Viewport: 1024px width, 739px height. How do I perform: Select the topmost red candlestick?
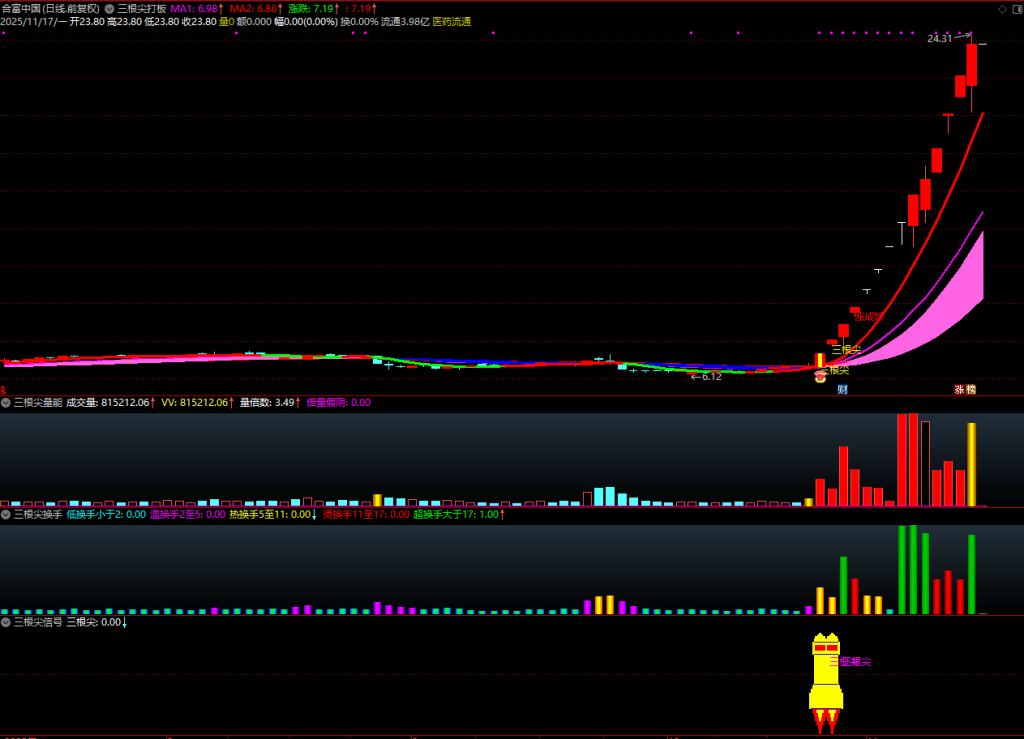pyautogui.click(x=972, y=65)
